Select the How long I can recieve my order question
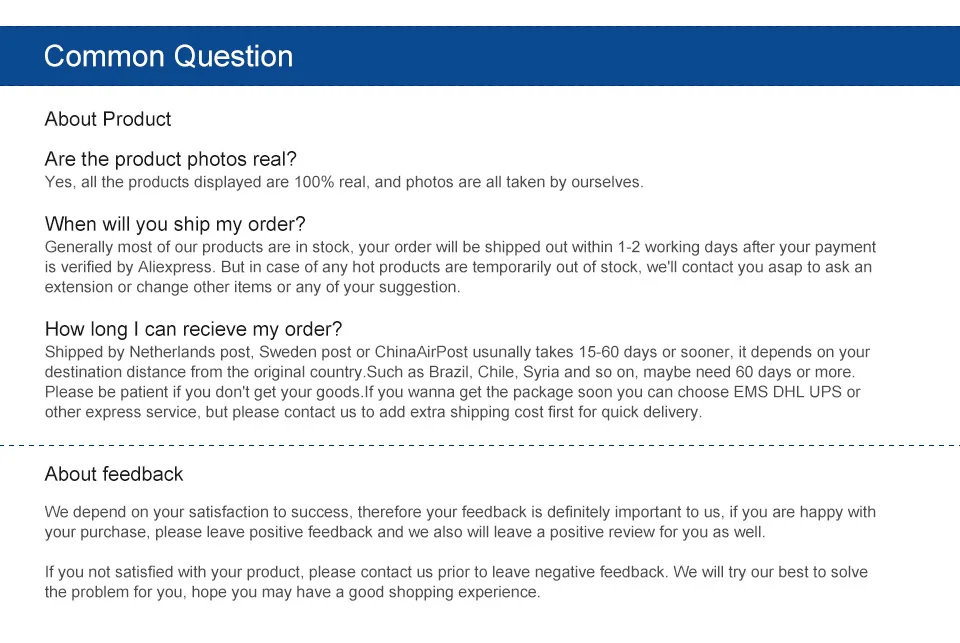Image resolution: width=960 pixels, height=643 pixels. pyautogui.click(x=193, y=329)
